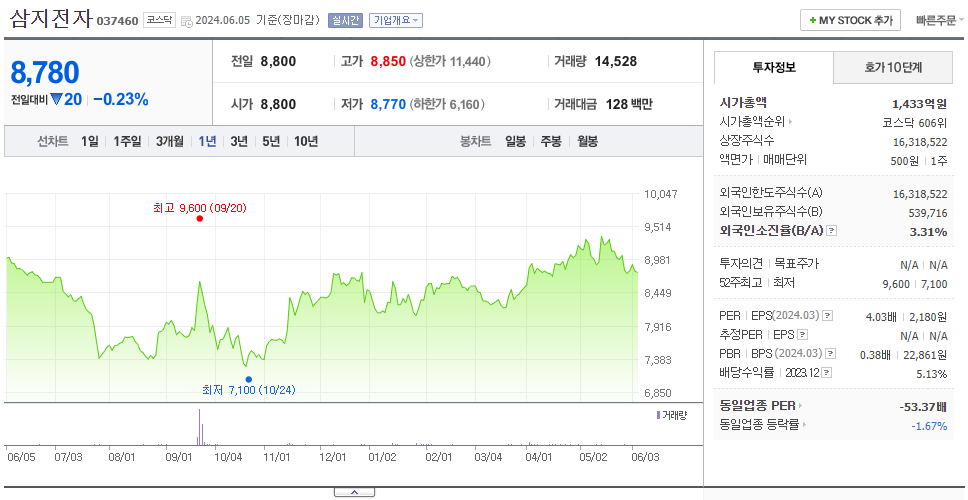
Task: Click the 코스닥 market label
Action: [x=160, y=20]
